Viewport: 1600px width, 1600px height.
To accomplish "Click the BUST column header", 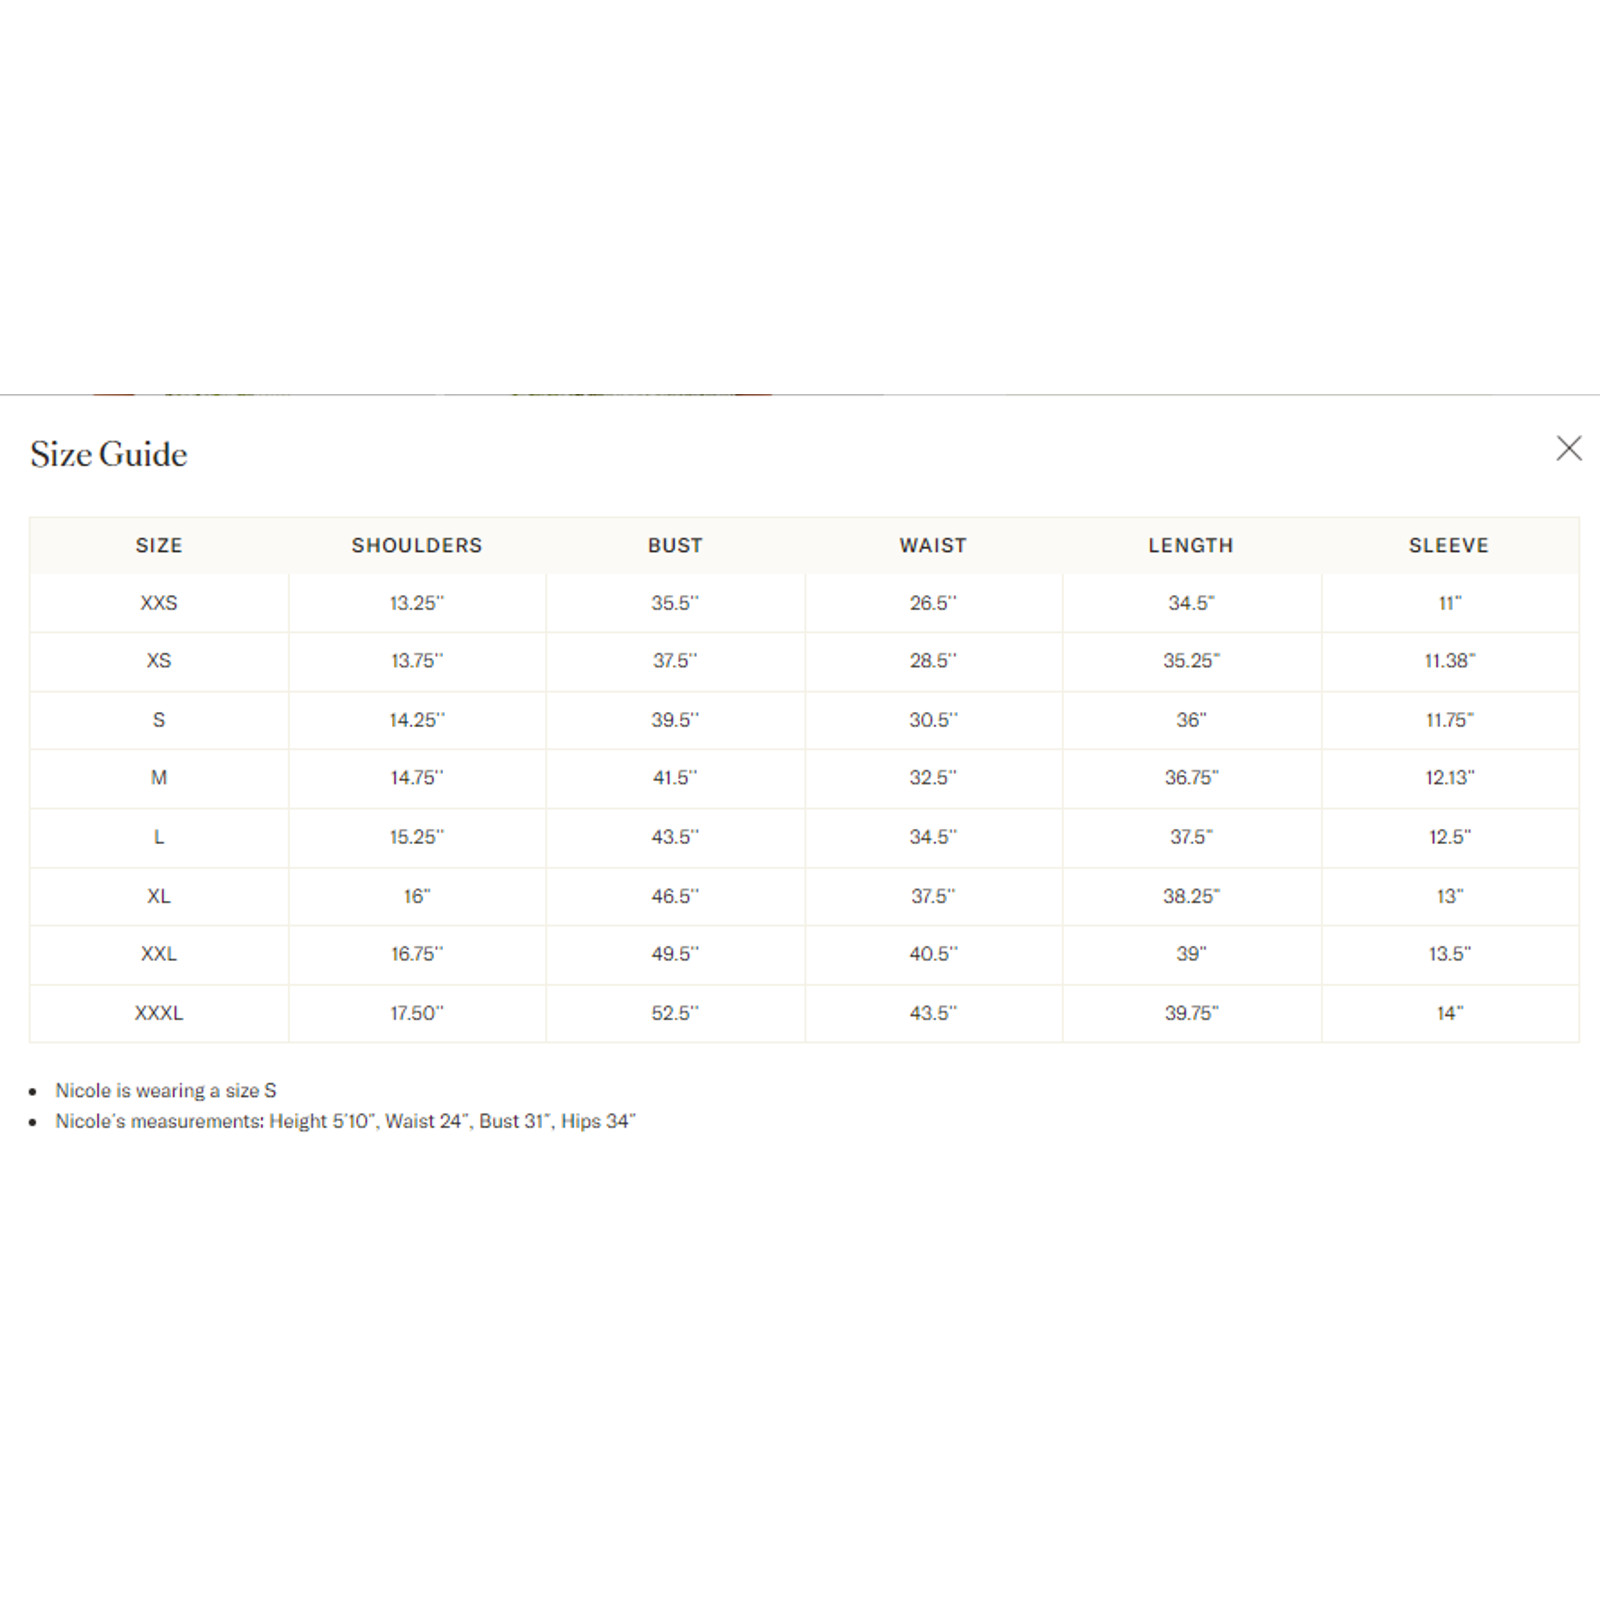I will 675,545.
